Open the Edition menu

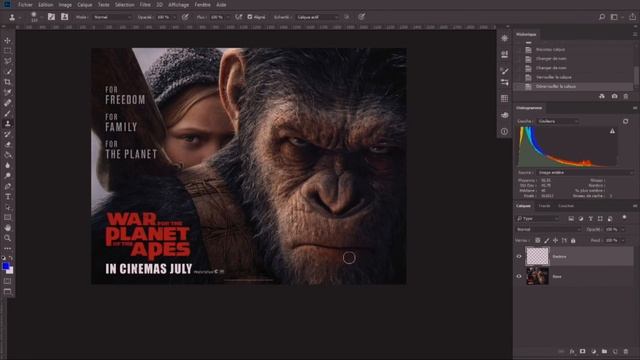[45, 5]
